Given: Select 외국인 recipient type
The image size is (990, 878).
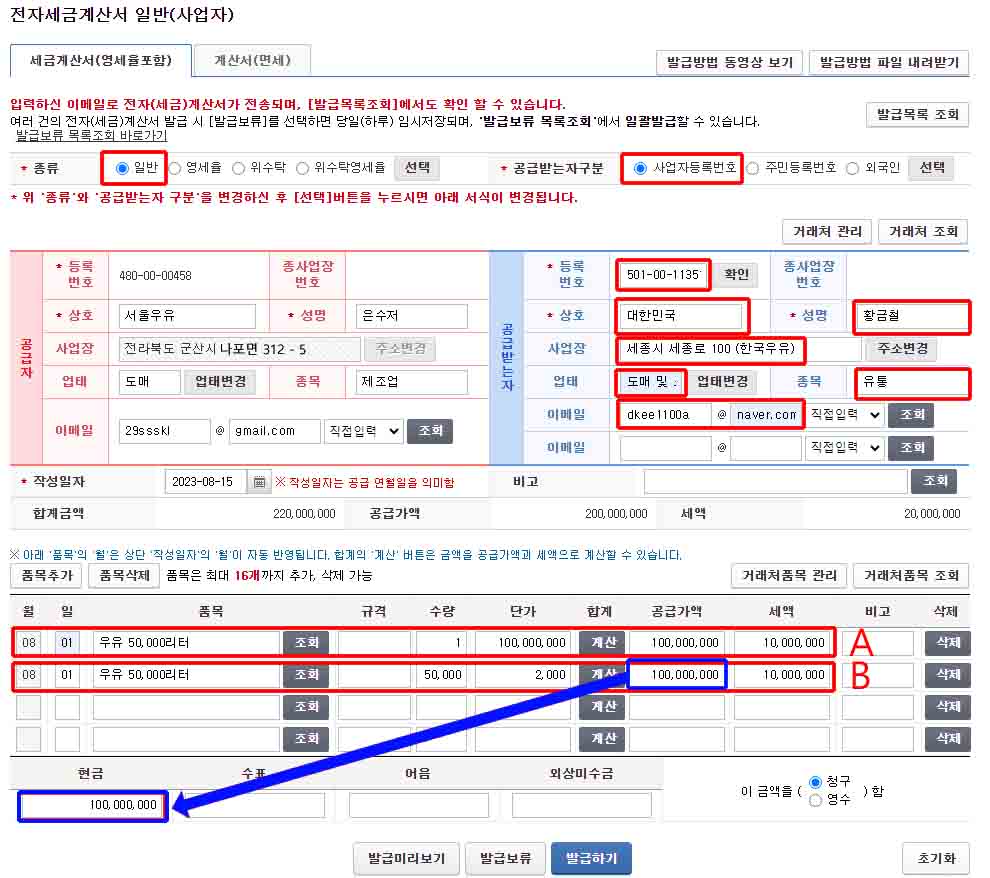Looking at the screenshot, I should point(852,168).
